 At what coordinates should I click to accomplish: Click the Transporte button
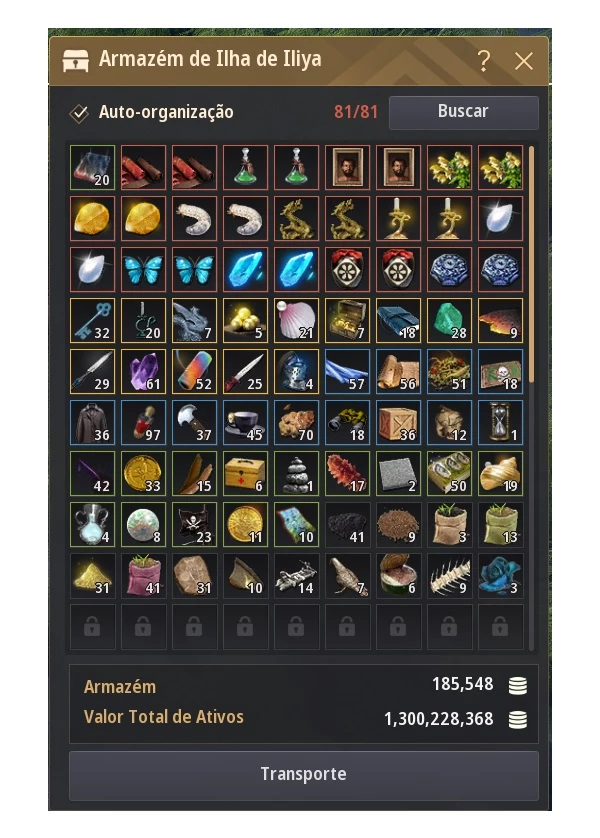[303, 774]
